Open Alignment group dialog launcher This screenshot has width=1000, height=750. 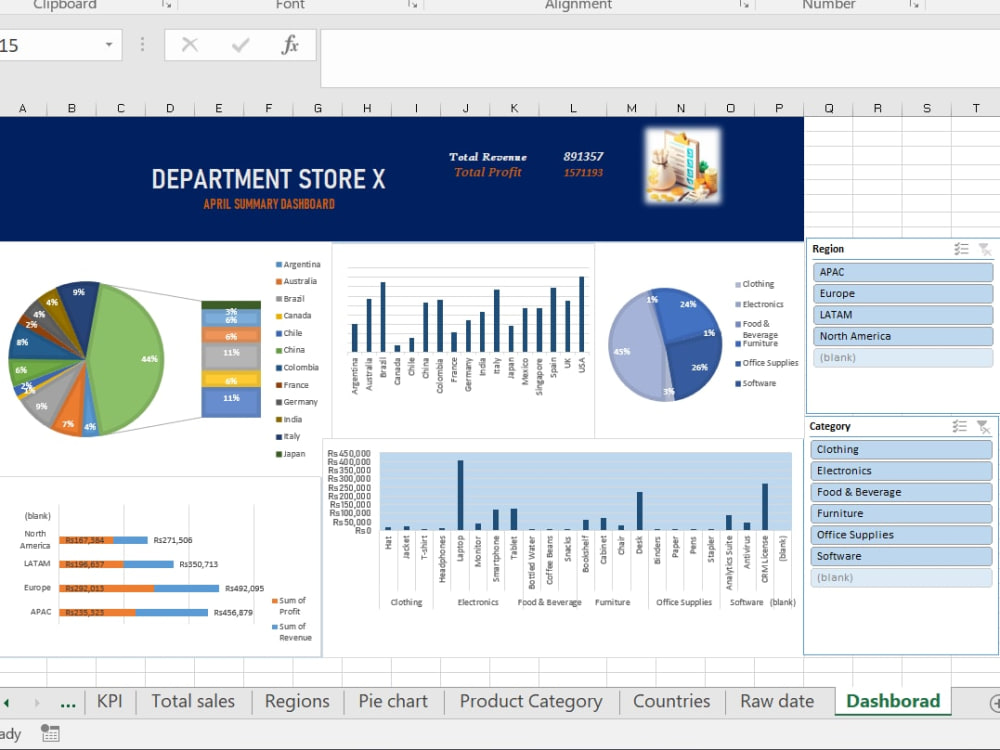[744, 4]
